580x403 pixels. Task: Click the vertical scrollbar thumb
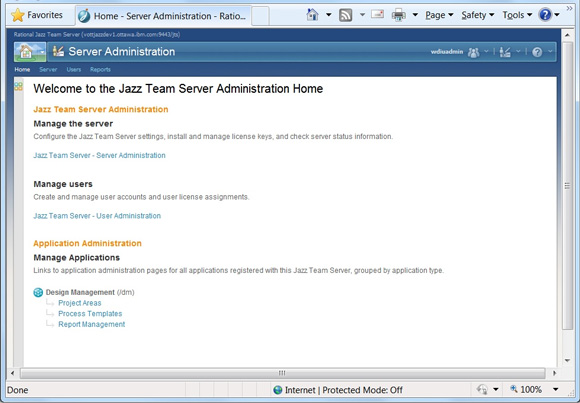pyautogui.click(x=567, y=185)
